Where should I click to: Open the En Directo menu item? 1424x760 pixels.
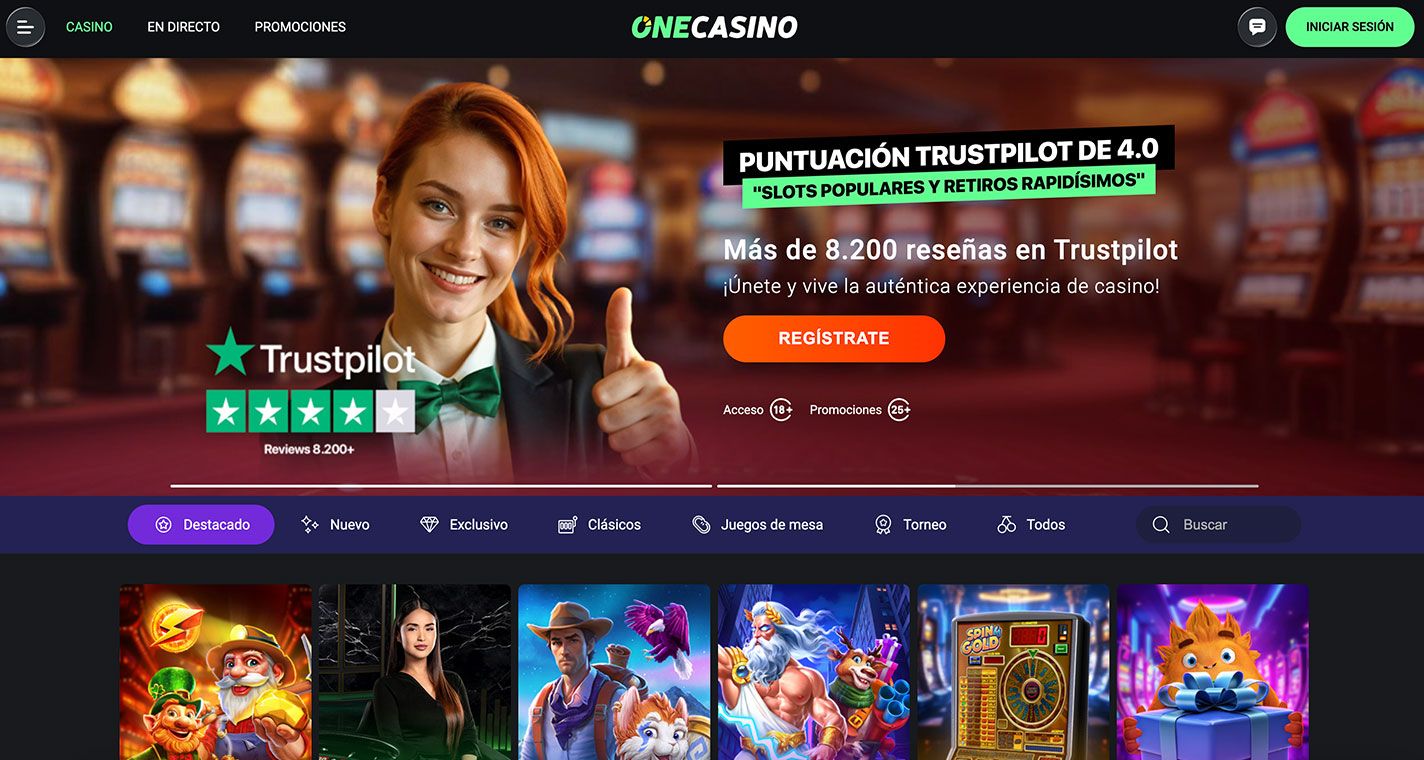(183, 27)
